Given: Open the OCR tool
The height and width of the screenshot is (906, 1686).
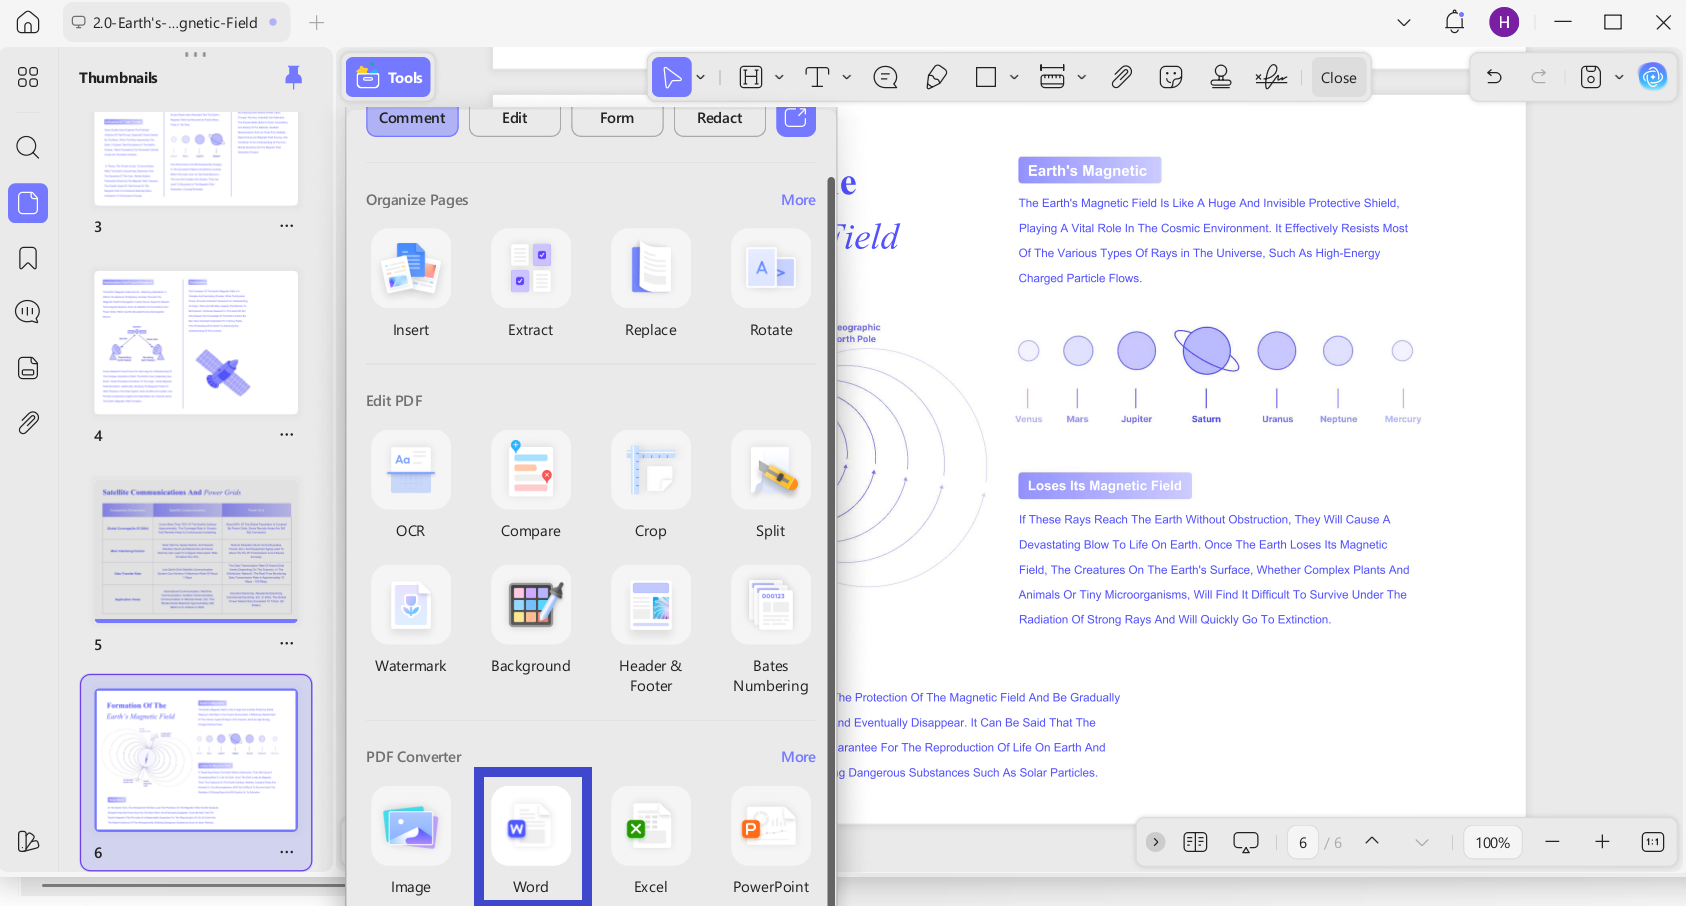Looking at the screenshot, I should pos(410,470).
